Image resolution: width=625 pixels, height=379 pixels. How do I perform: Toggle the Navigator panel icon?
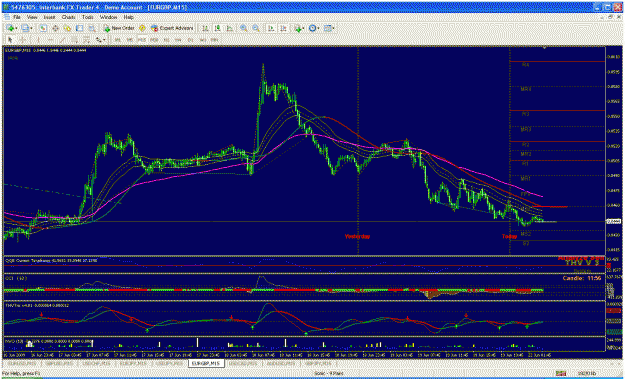click(x=67, y=28)
